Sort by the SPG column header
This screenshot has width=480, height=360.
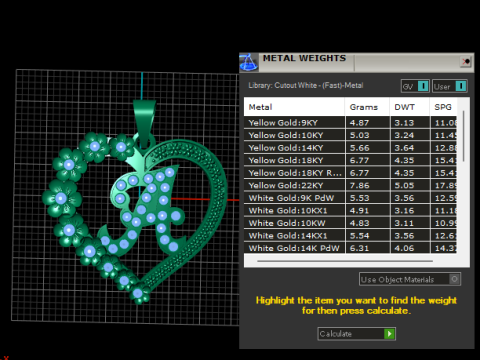pos(443,107)
